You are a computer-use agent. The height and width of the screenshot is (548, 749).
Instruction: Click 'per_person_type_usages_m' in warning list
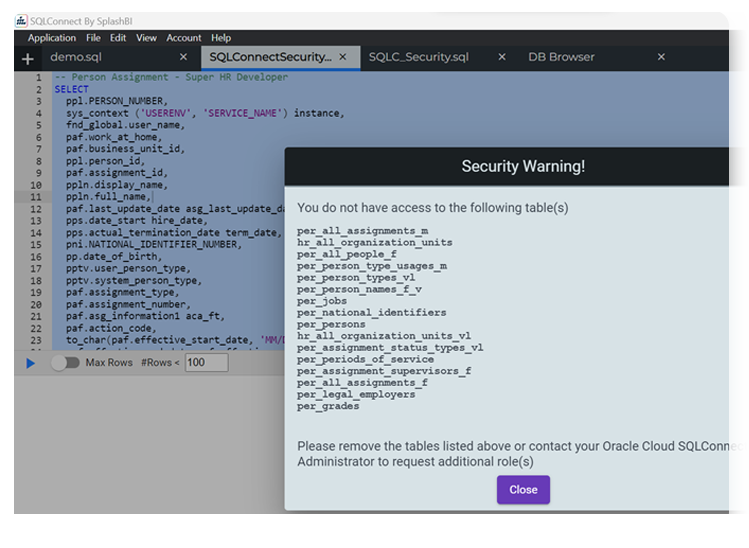point(372,266)
